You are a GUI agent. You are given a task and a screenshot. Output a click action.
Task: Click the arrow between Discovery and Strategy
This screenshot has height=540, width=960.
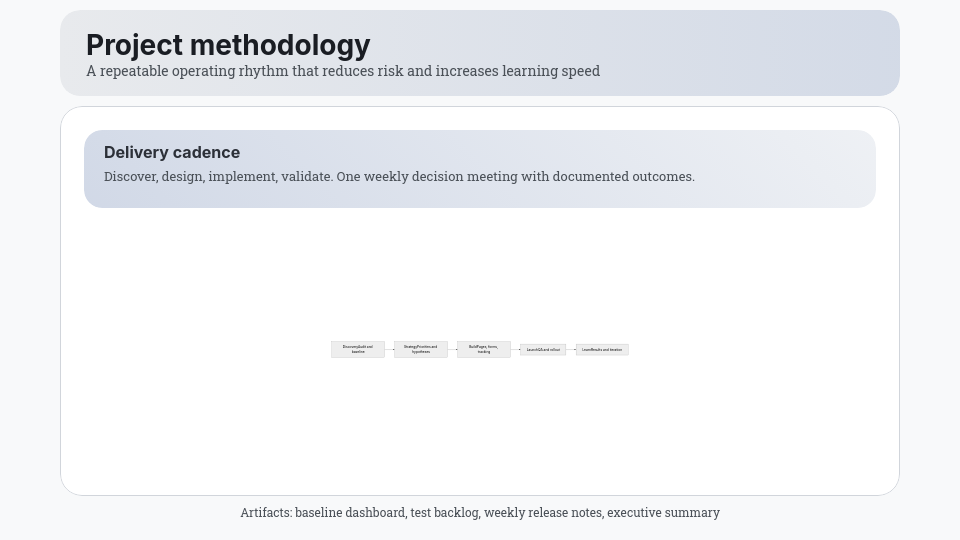[390, 349]
